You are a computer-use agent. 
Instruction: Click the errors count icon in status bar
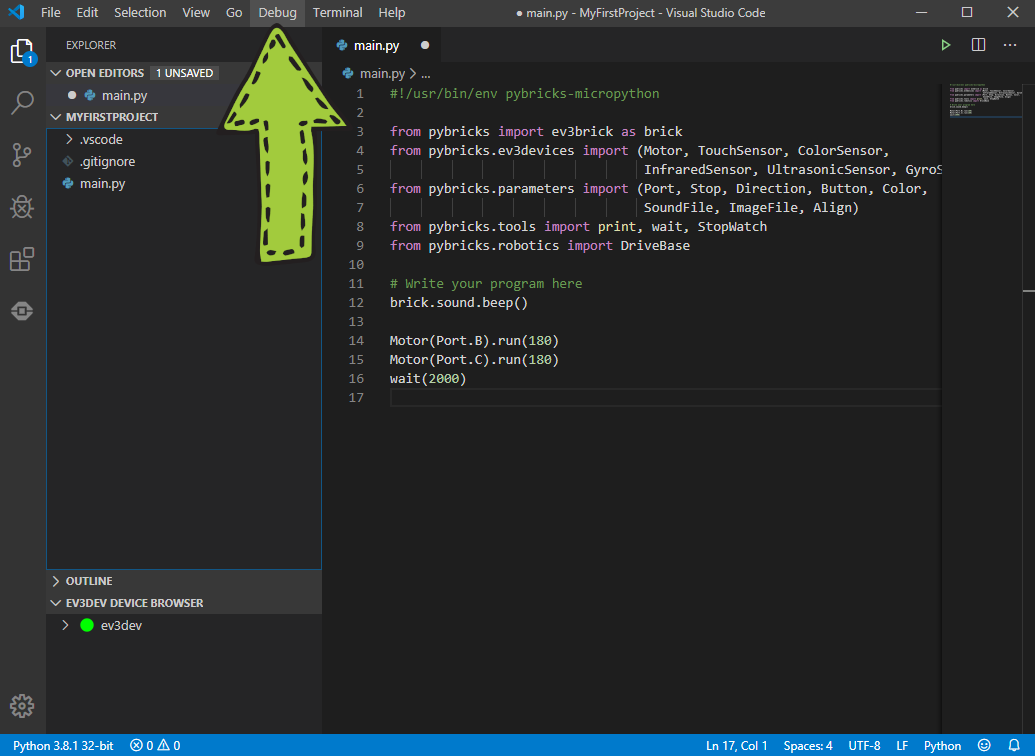136,745
